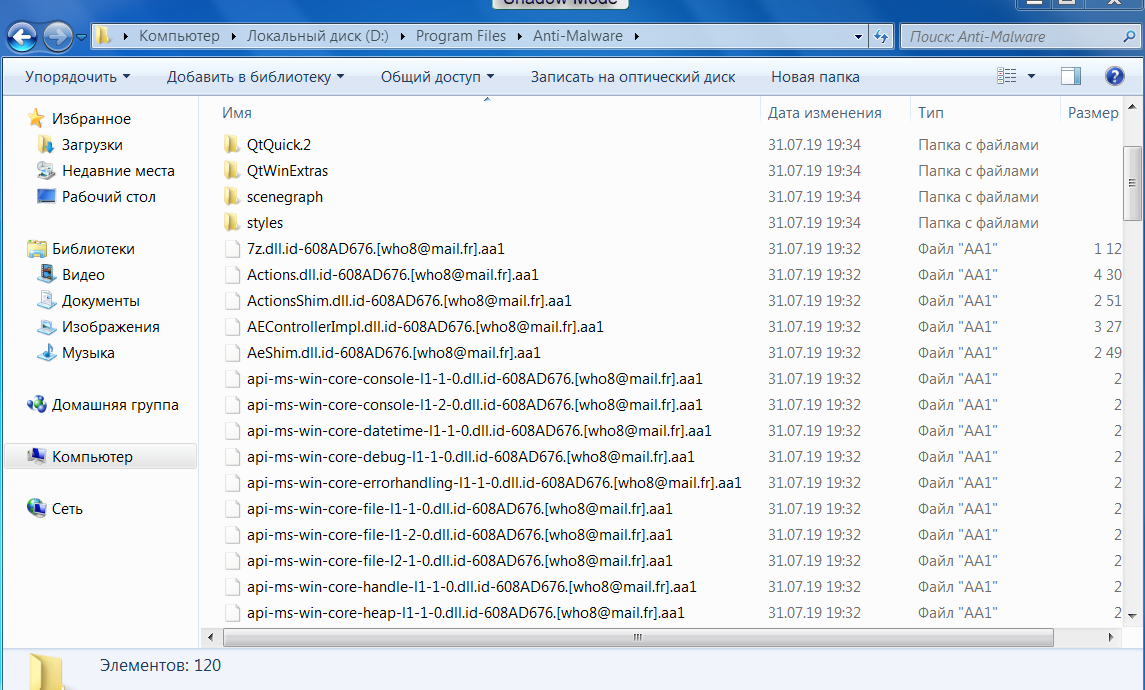
Task: Select api-ms-win-core-file-l1-1-0.dll file
Action: pyautogui.click(x=459, y=509)
